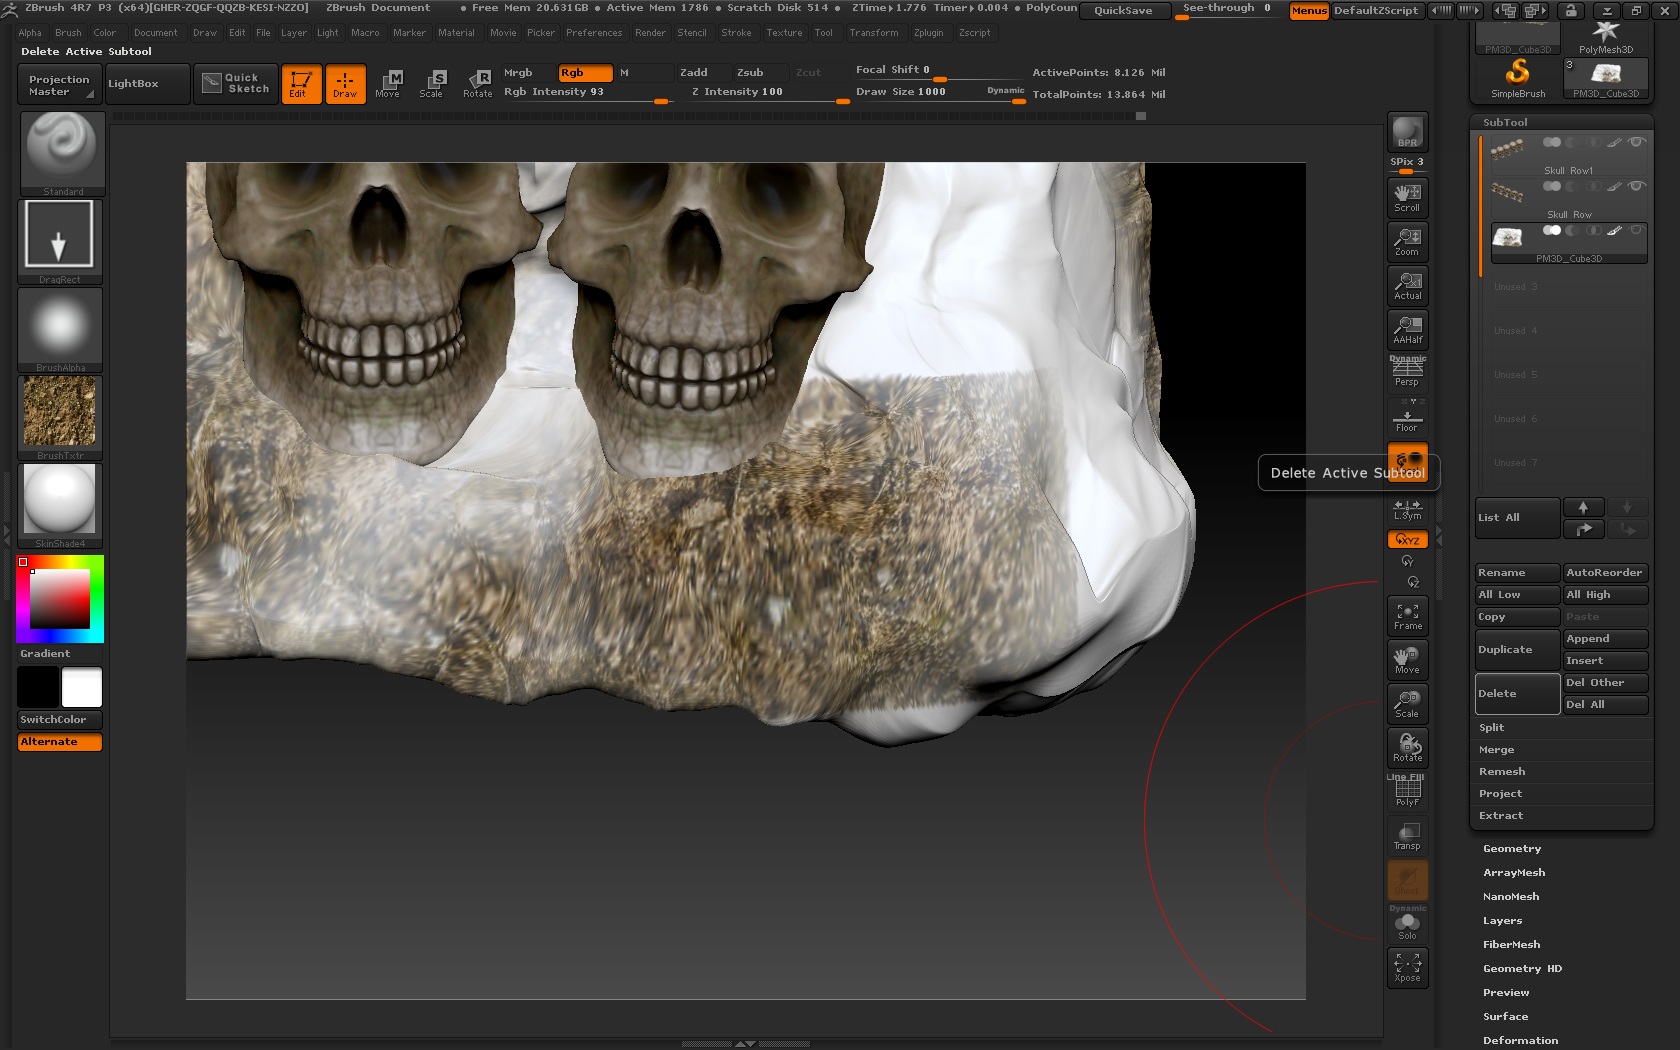
Task: Switch to the Zplugin menu
Action: [x=929, y=33]
